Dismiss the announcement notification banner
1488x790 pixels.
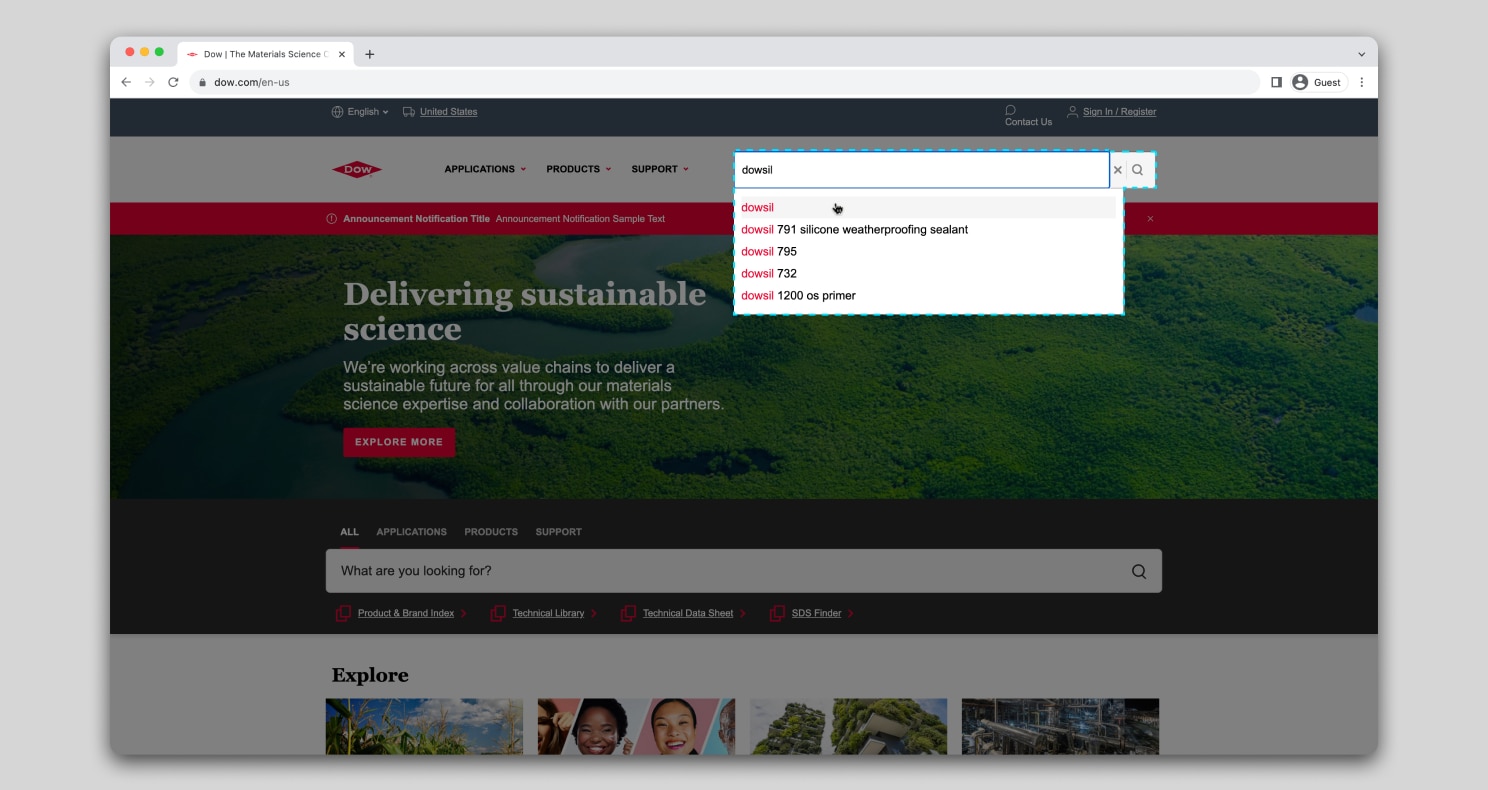click(1150, 218)
